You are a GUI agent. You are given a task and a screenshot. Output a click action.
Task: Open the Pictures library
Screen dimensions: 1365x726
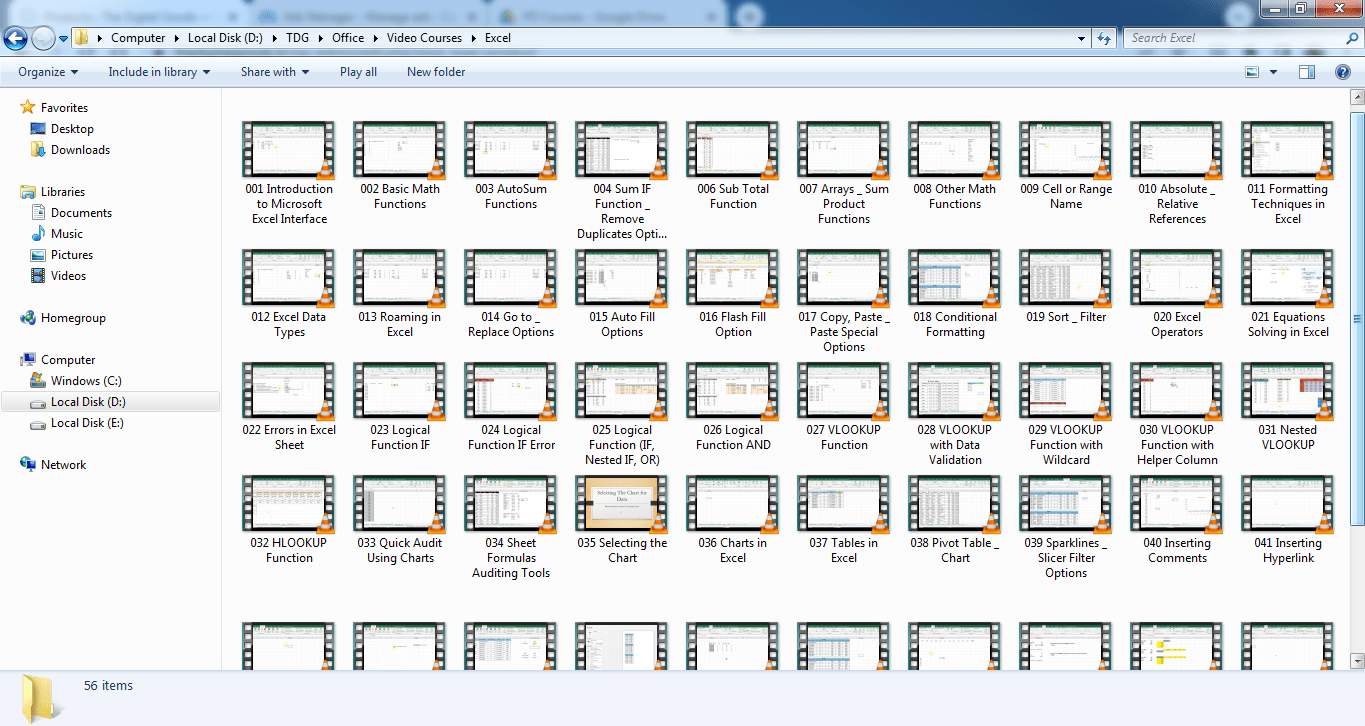(72, 255)
